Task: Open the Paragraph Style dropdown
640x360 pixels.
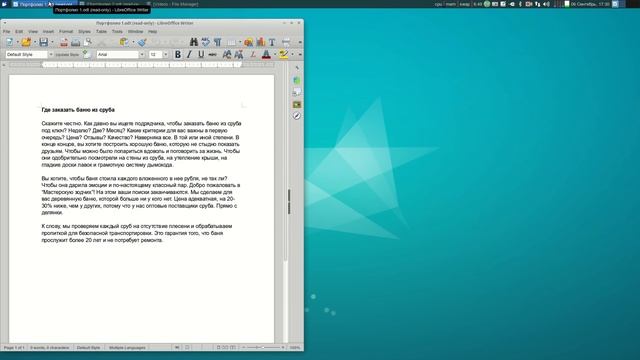Action: tap(51, 54)
